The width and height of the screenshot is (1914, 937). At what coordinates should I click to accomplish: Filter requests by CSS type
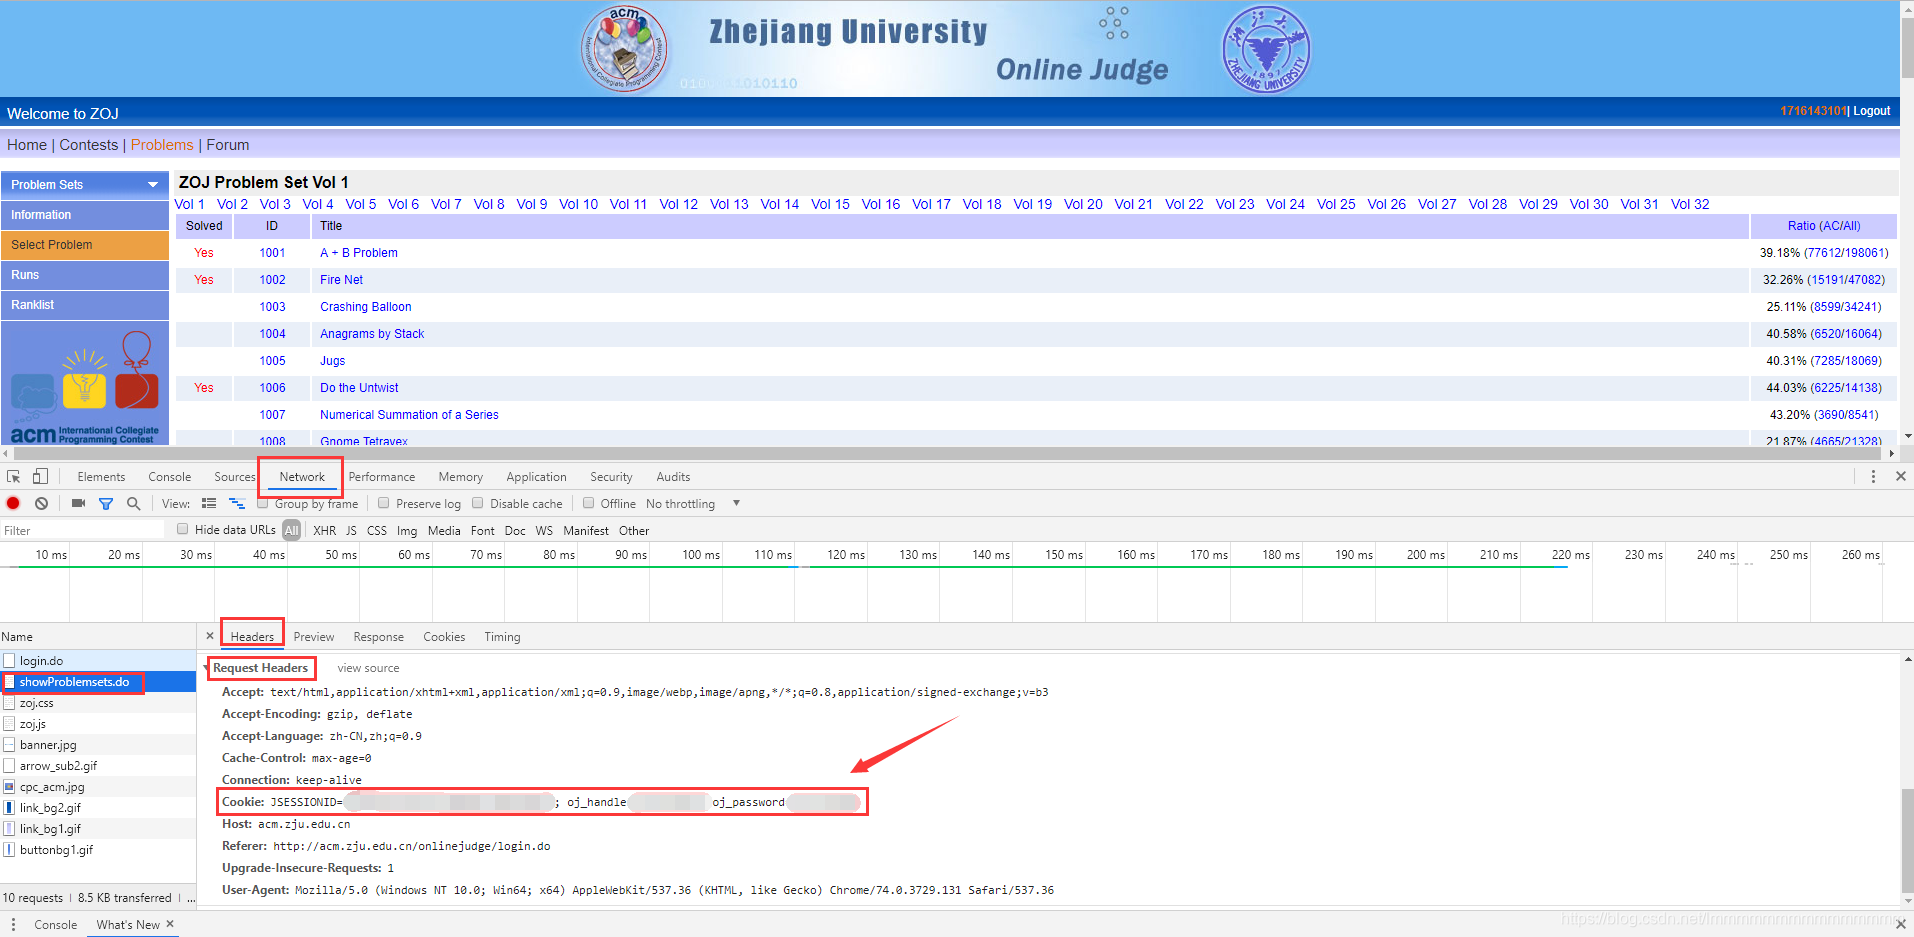tap(377, 531)
